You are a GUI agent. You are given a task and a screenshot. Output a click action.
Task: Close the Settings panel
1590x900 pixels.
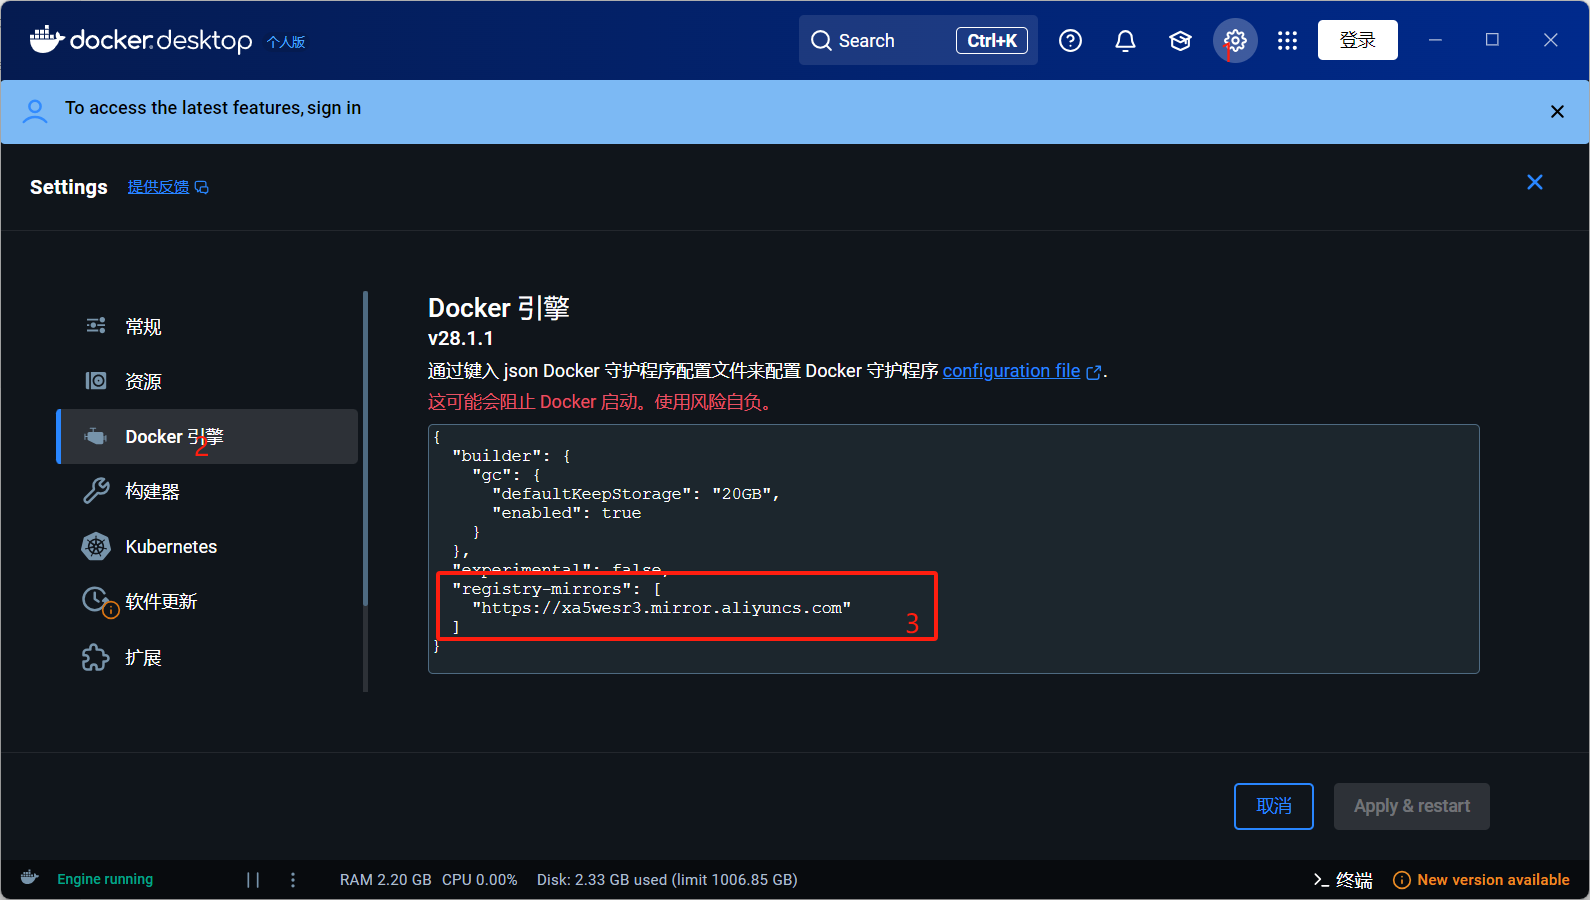click(x=1535, y=182)
